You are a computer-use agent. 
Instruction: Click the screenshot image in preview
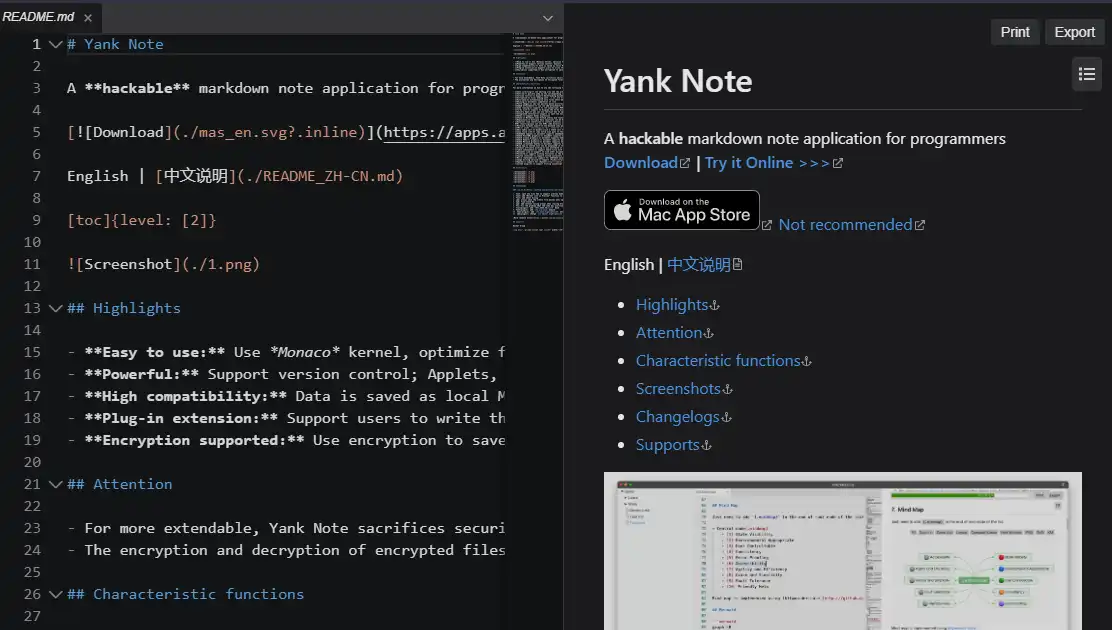tap(843, 551)
